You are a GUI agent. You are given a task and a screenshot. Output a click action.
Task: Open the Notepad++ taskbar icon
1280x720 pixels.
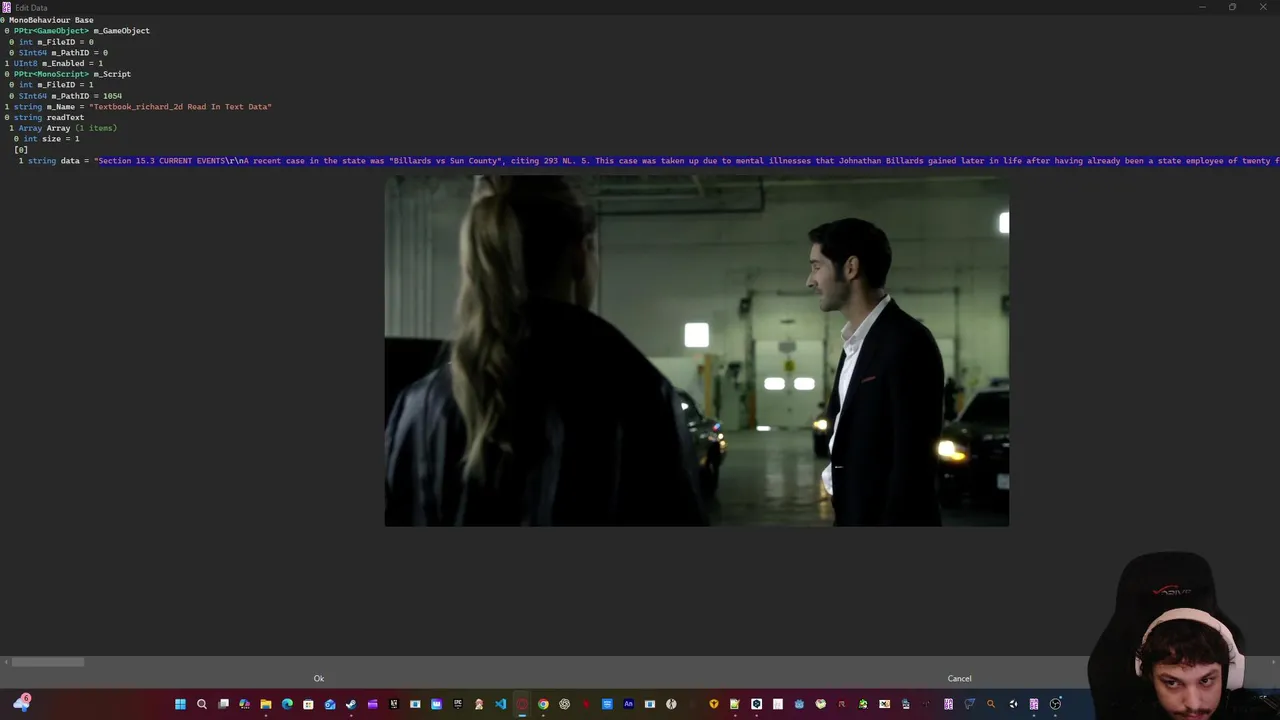(x=734, y=704)
